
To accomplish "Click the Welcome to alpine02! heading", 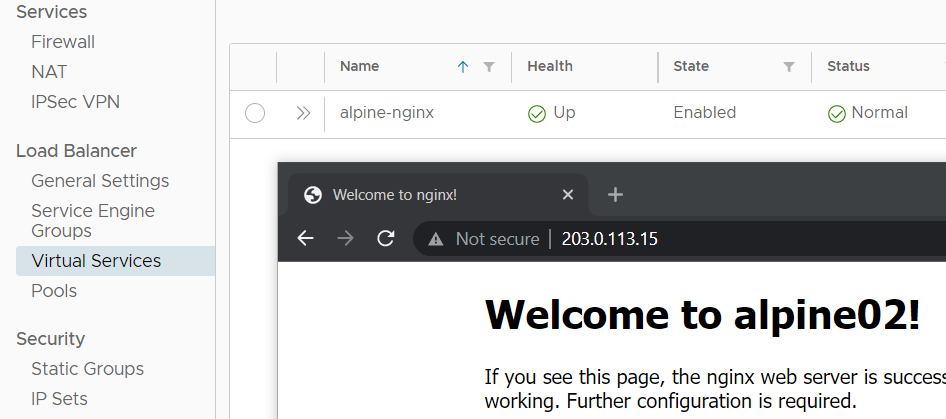I will click(703, 314).
